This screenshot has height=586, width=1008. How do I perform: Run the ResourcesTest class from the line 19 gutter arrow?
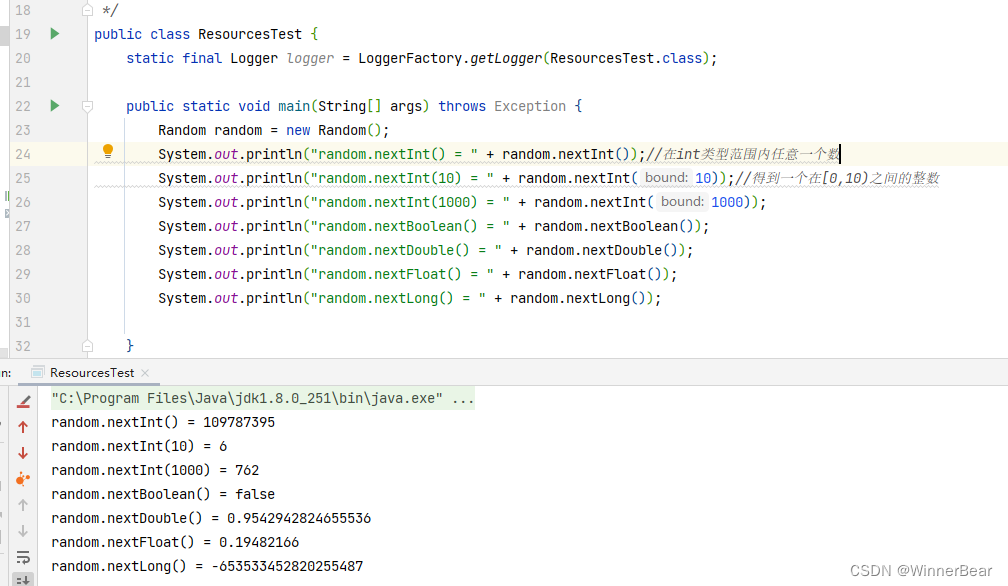(x=55, y=33)
